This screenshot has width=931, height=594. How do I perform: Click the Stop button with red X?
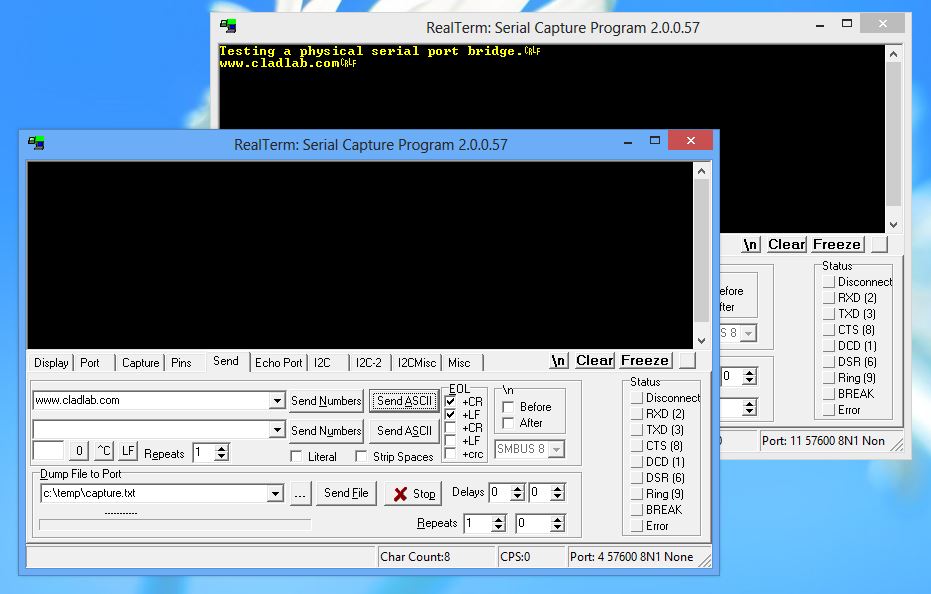(x=413, y=493)
